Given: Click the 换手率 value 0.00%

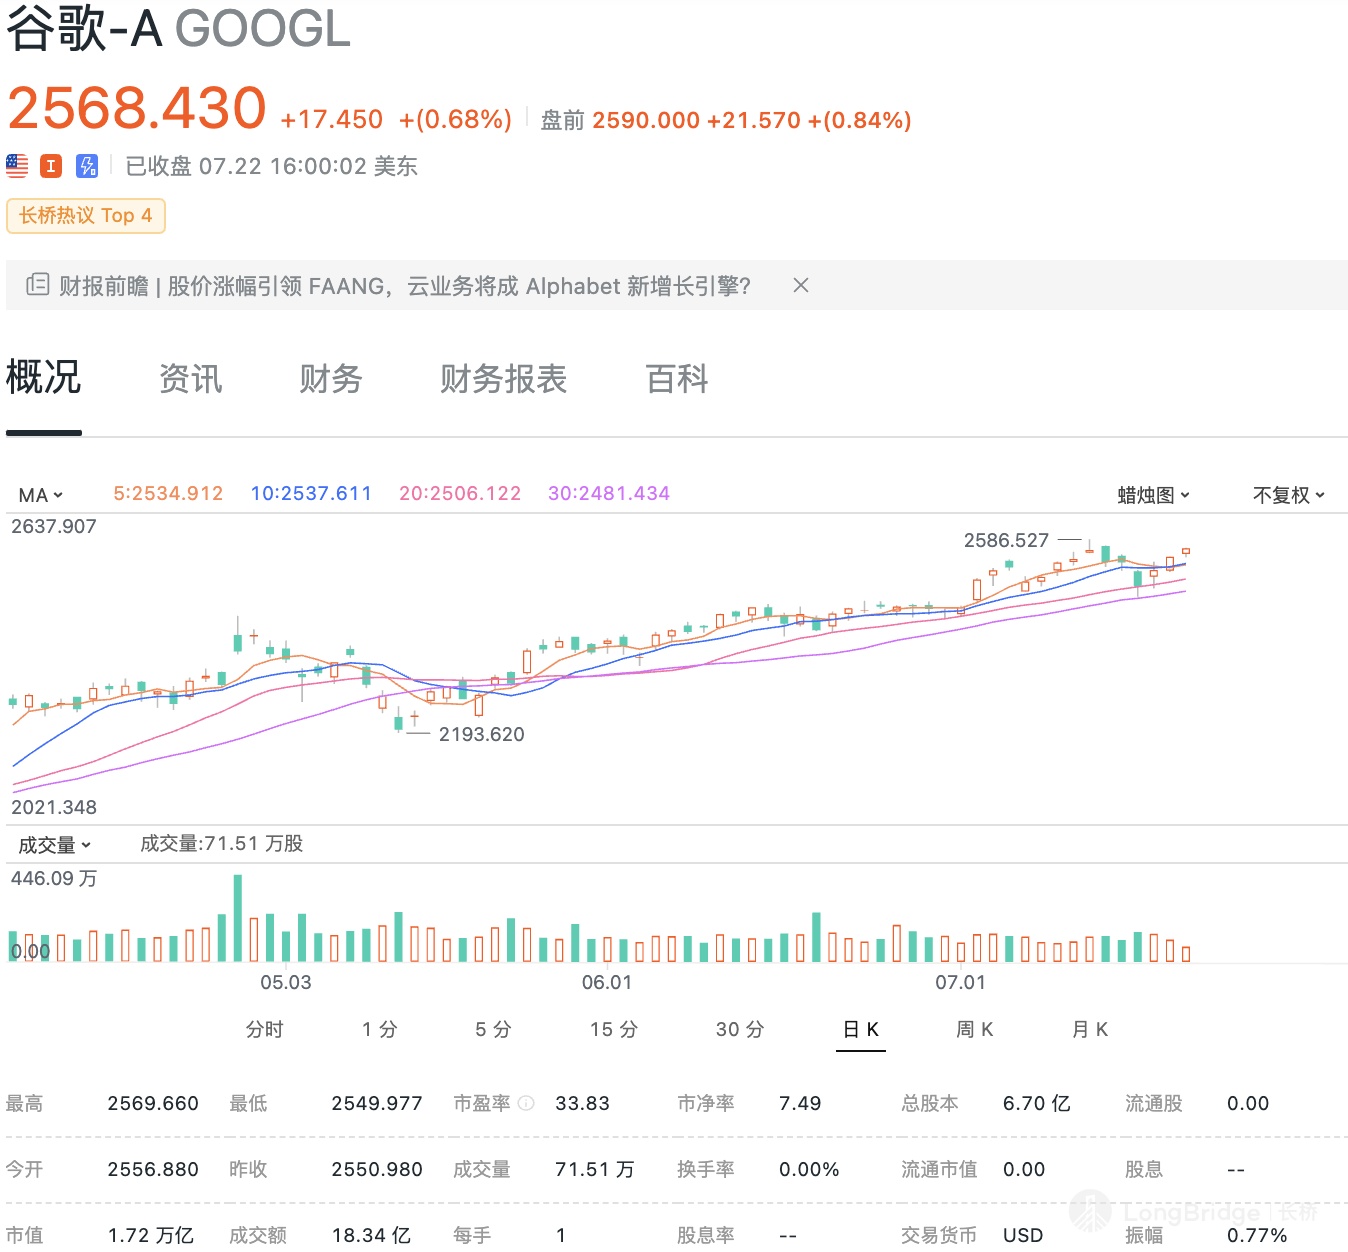Looking at the screenshot, I should (x=809, y=1169).
